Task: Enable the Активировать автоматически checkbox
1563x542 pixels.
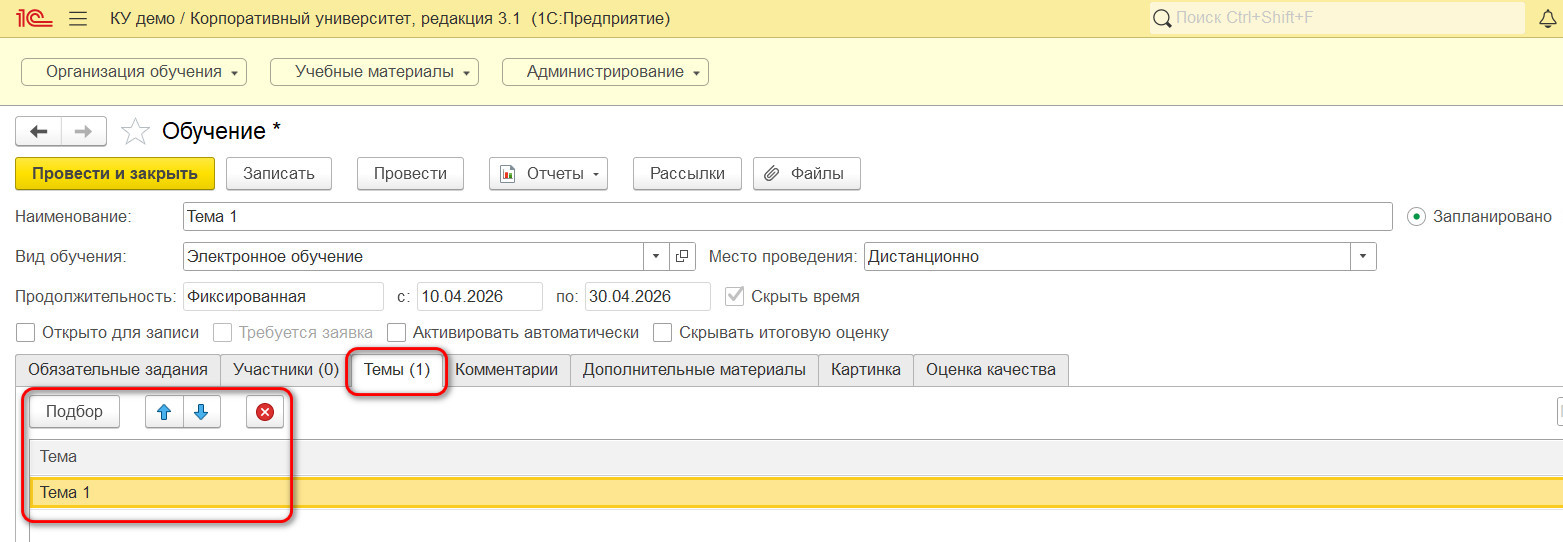Action: click(396, 332)
